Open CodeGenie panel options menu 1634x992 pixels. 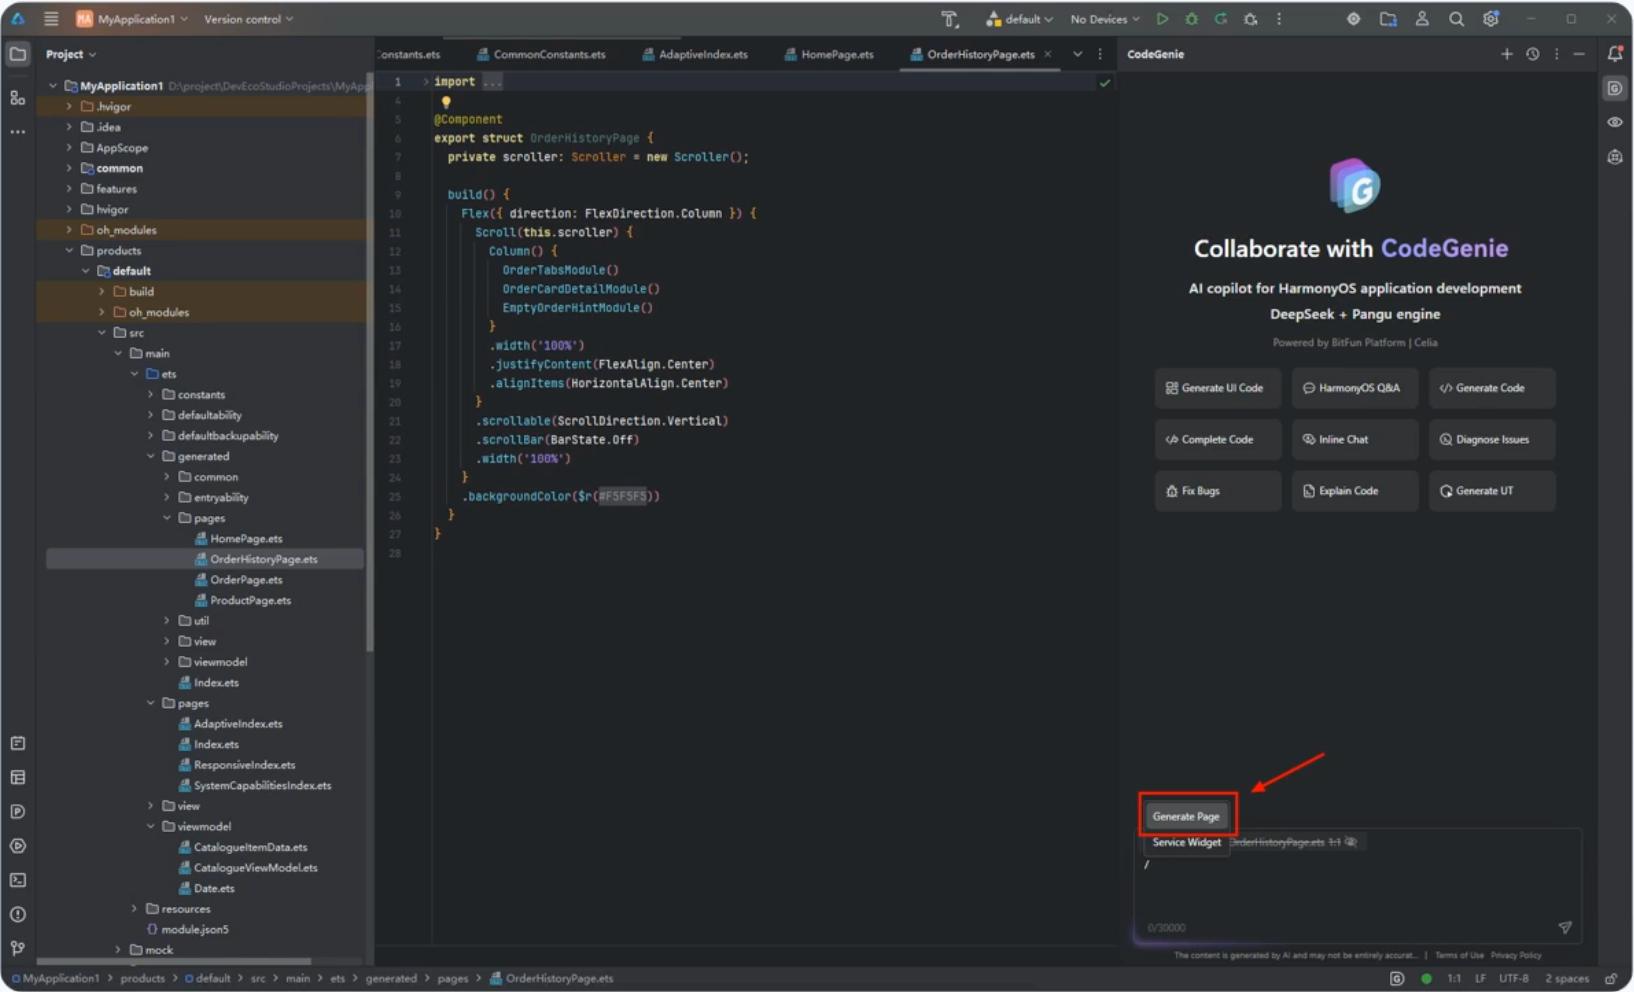1556,54
